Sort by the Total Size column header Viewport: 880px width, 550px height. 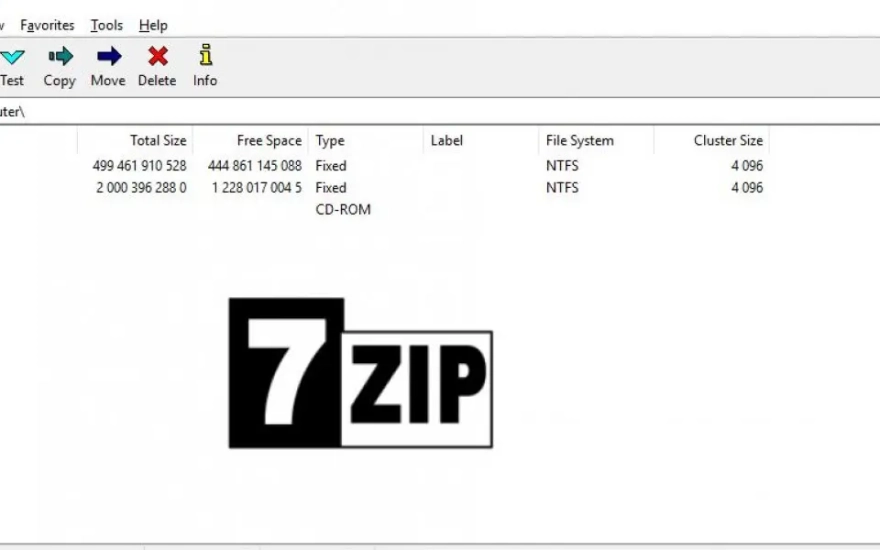tap(157, 141)
